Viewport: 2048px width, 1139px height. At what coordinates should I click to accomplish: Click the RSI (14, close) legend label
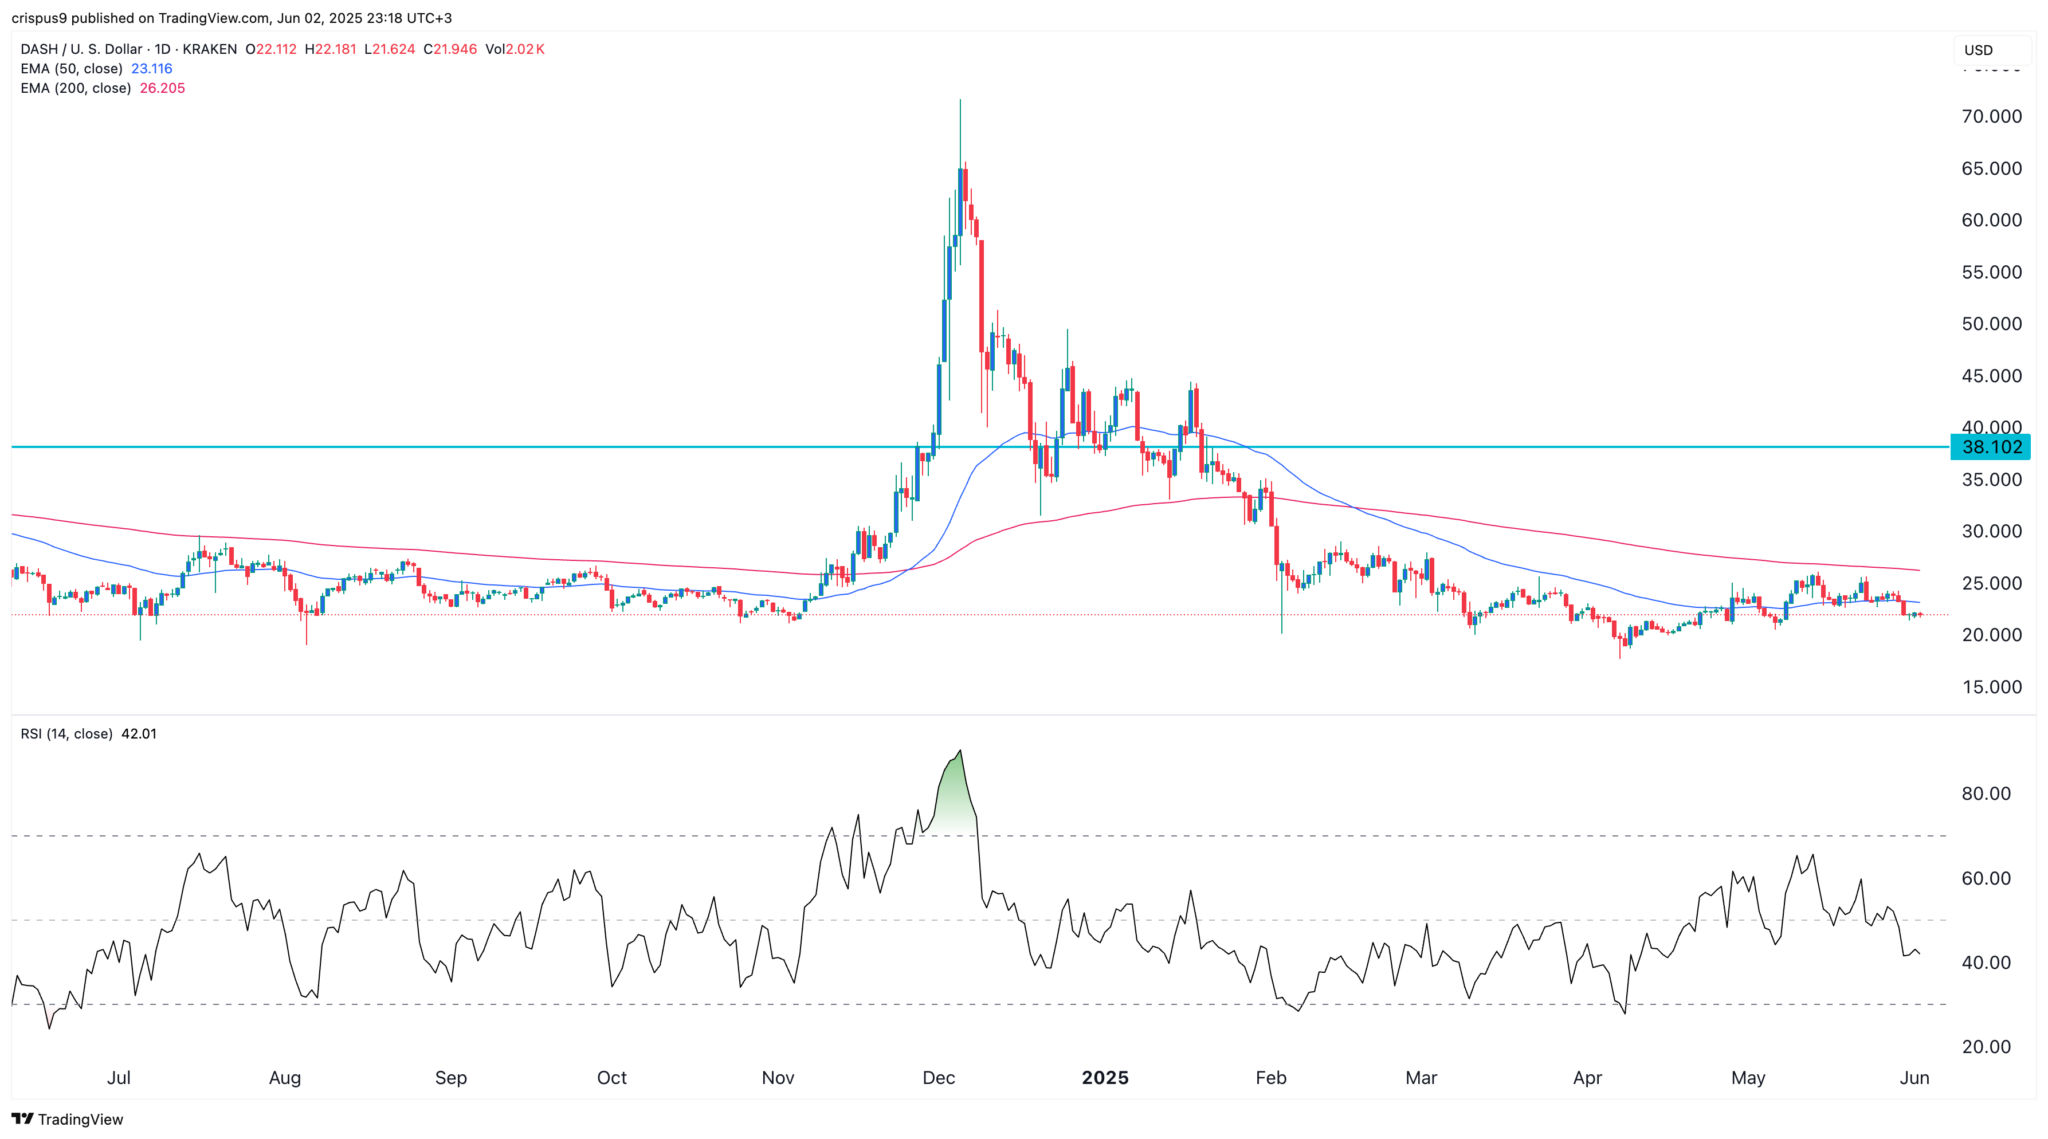[x=67, y=734]
